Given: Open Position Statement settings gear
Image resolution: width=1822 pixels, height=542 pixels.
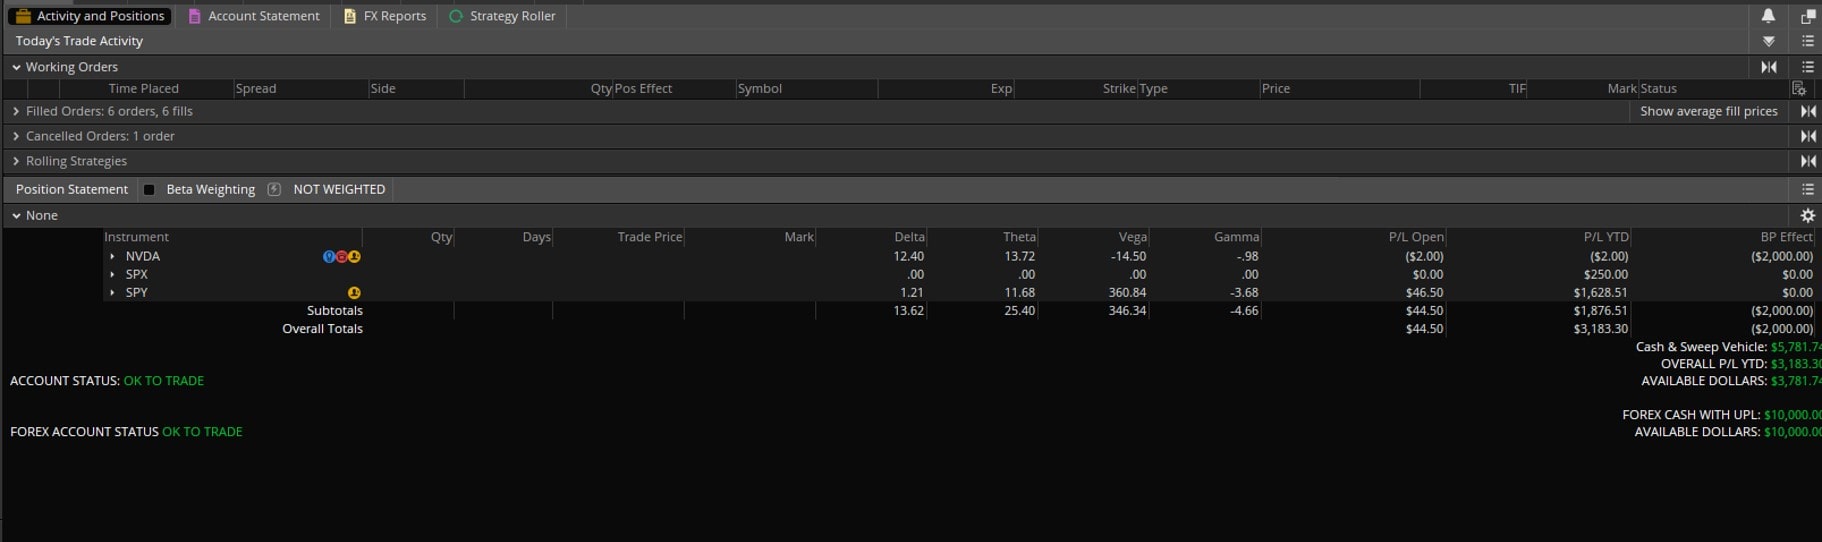Looking at the screenshot, I should [x=1807, y=216].
